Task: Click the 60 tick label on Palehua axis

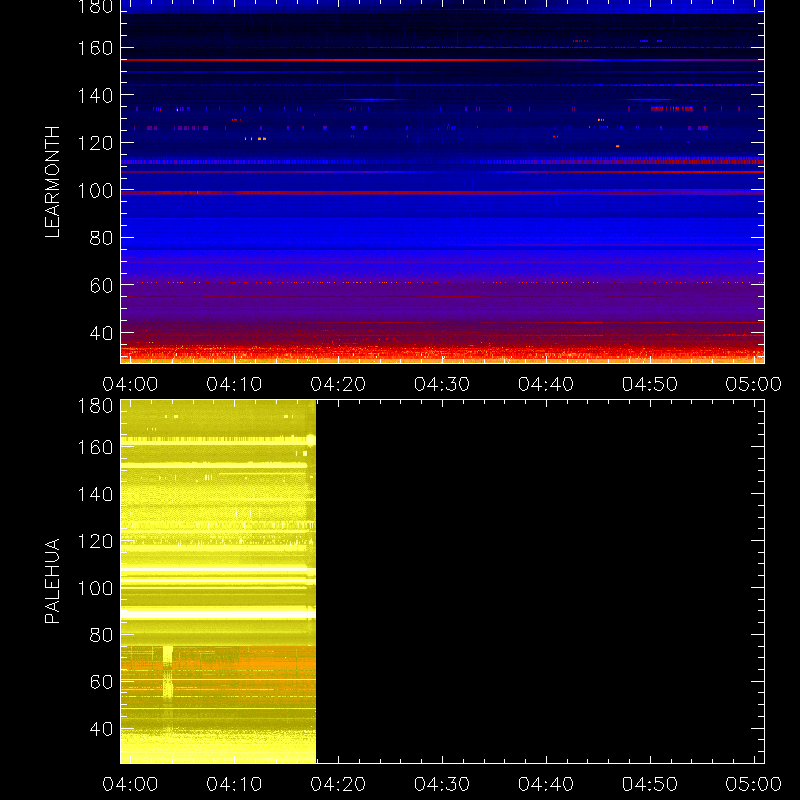Action: (x=101, y=682)
